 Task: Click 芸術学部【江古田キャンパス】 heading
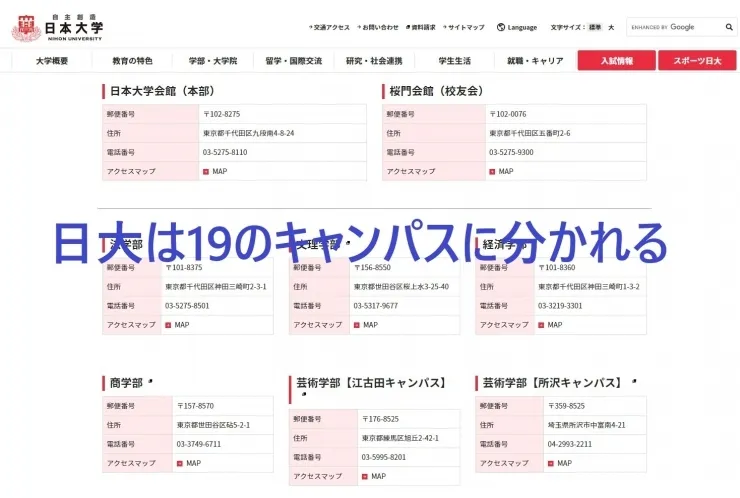click(371, 383)
